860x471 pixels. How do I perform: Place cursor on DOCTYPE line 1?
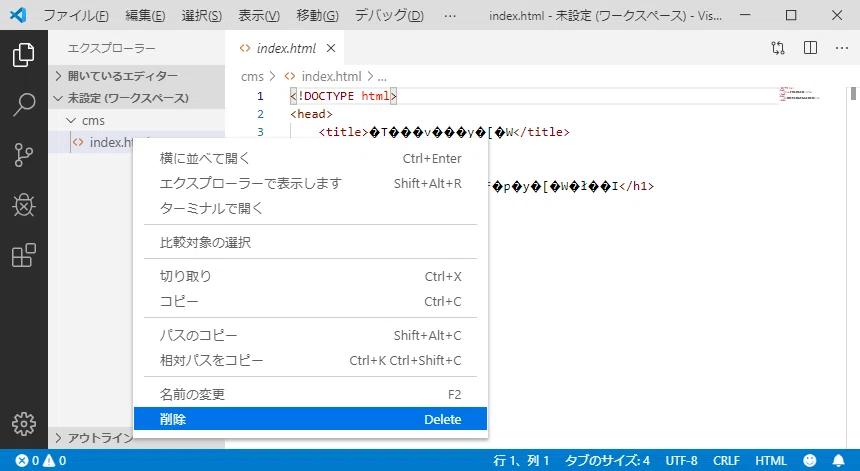point(343,96)
